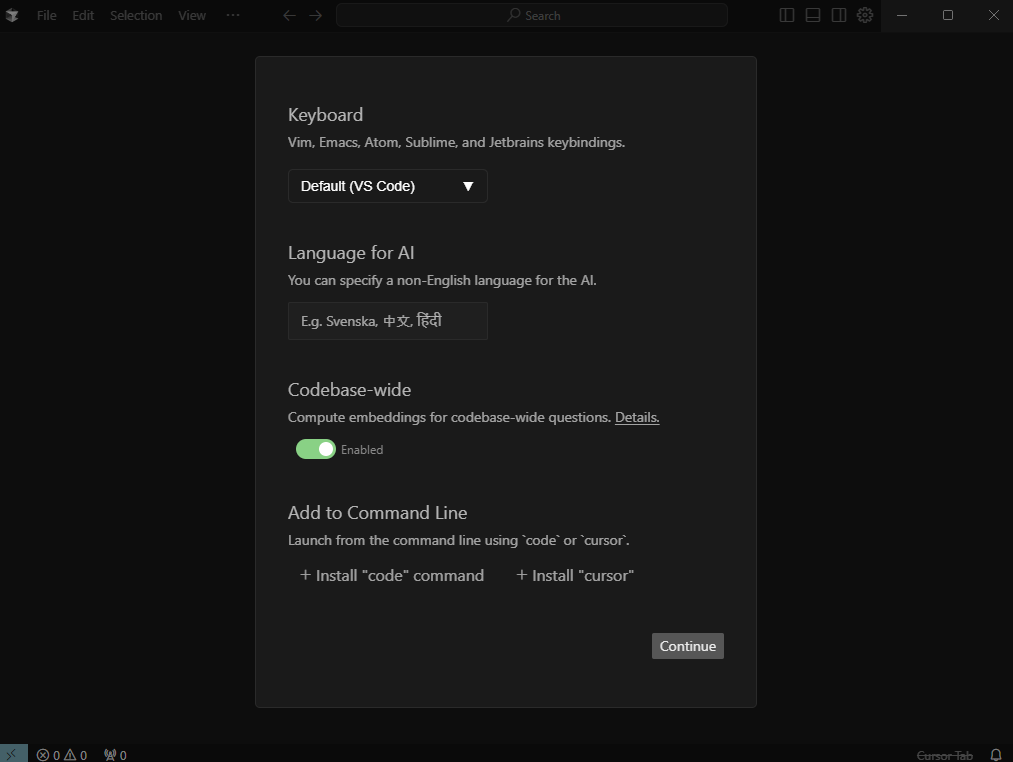Open the File menu
Viewport: 1013px width, 762px height.
click(x=47, y=15)
